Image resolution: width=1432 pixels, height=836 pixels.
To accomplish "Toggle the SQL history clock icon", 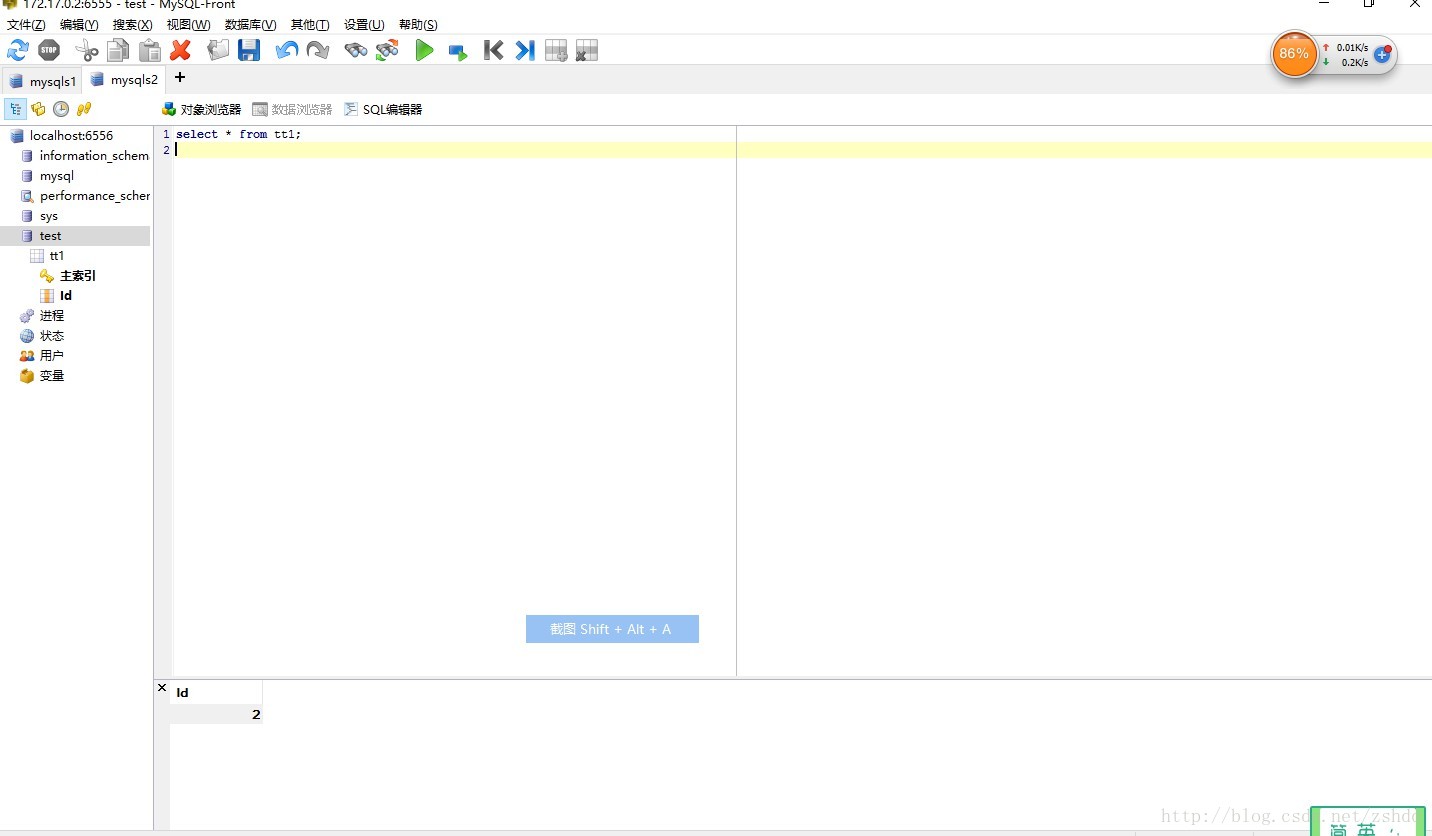I will click(x=61, y=109).
